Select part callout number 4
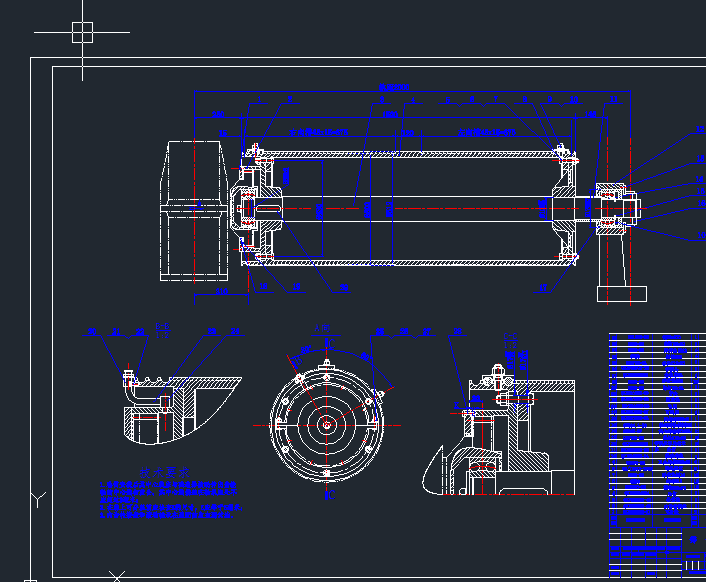This screenshot has height=582, width=706. 413,100
